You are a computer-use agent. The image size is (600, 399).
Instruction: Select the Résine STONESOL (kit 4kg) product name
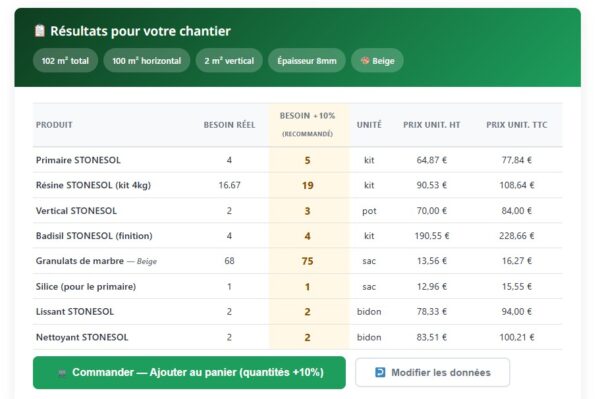[x=93, y=185]
